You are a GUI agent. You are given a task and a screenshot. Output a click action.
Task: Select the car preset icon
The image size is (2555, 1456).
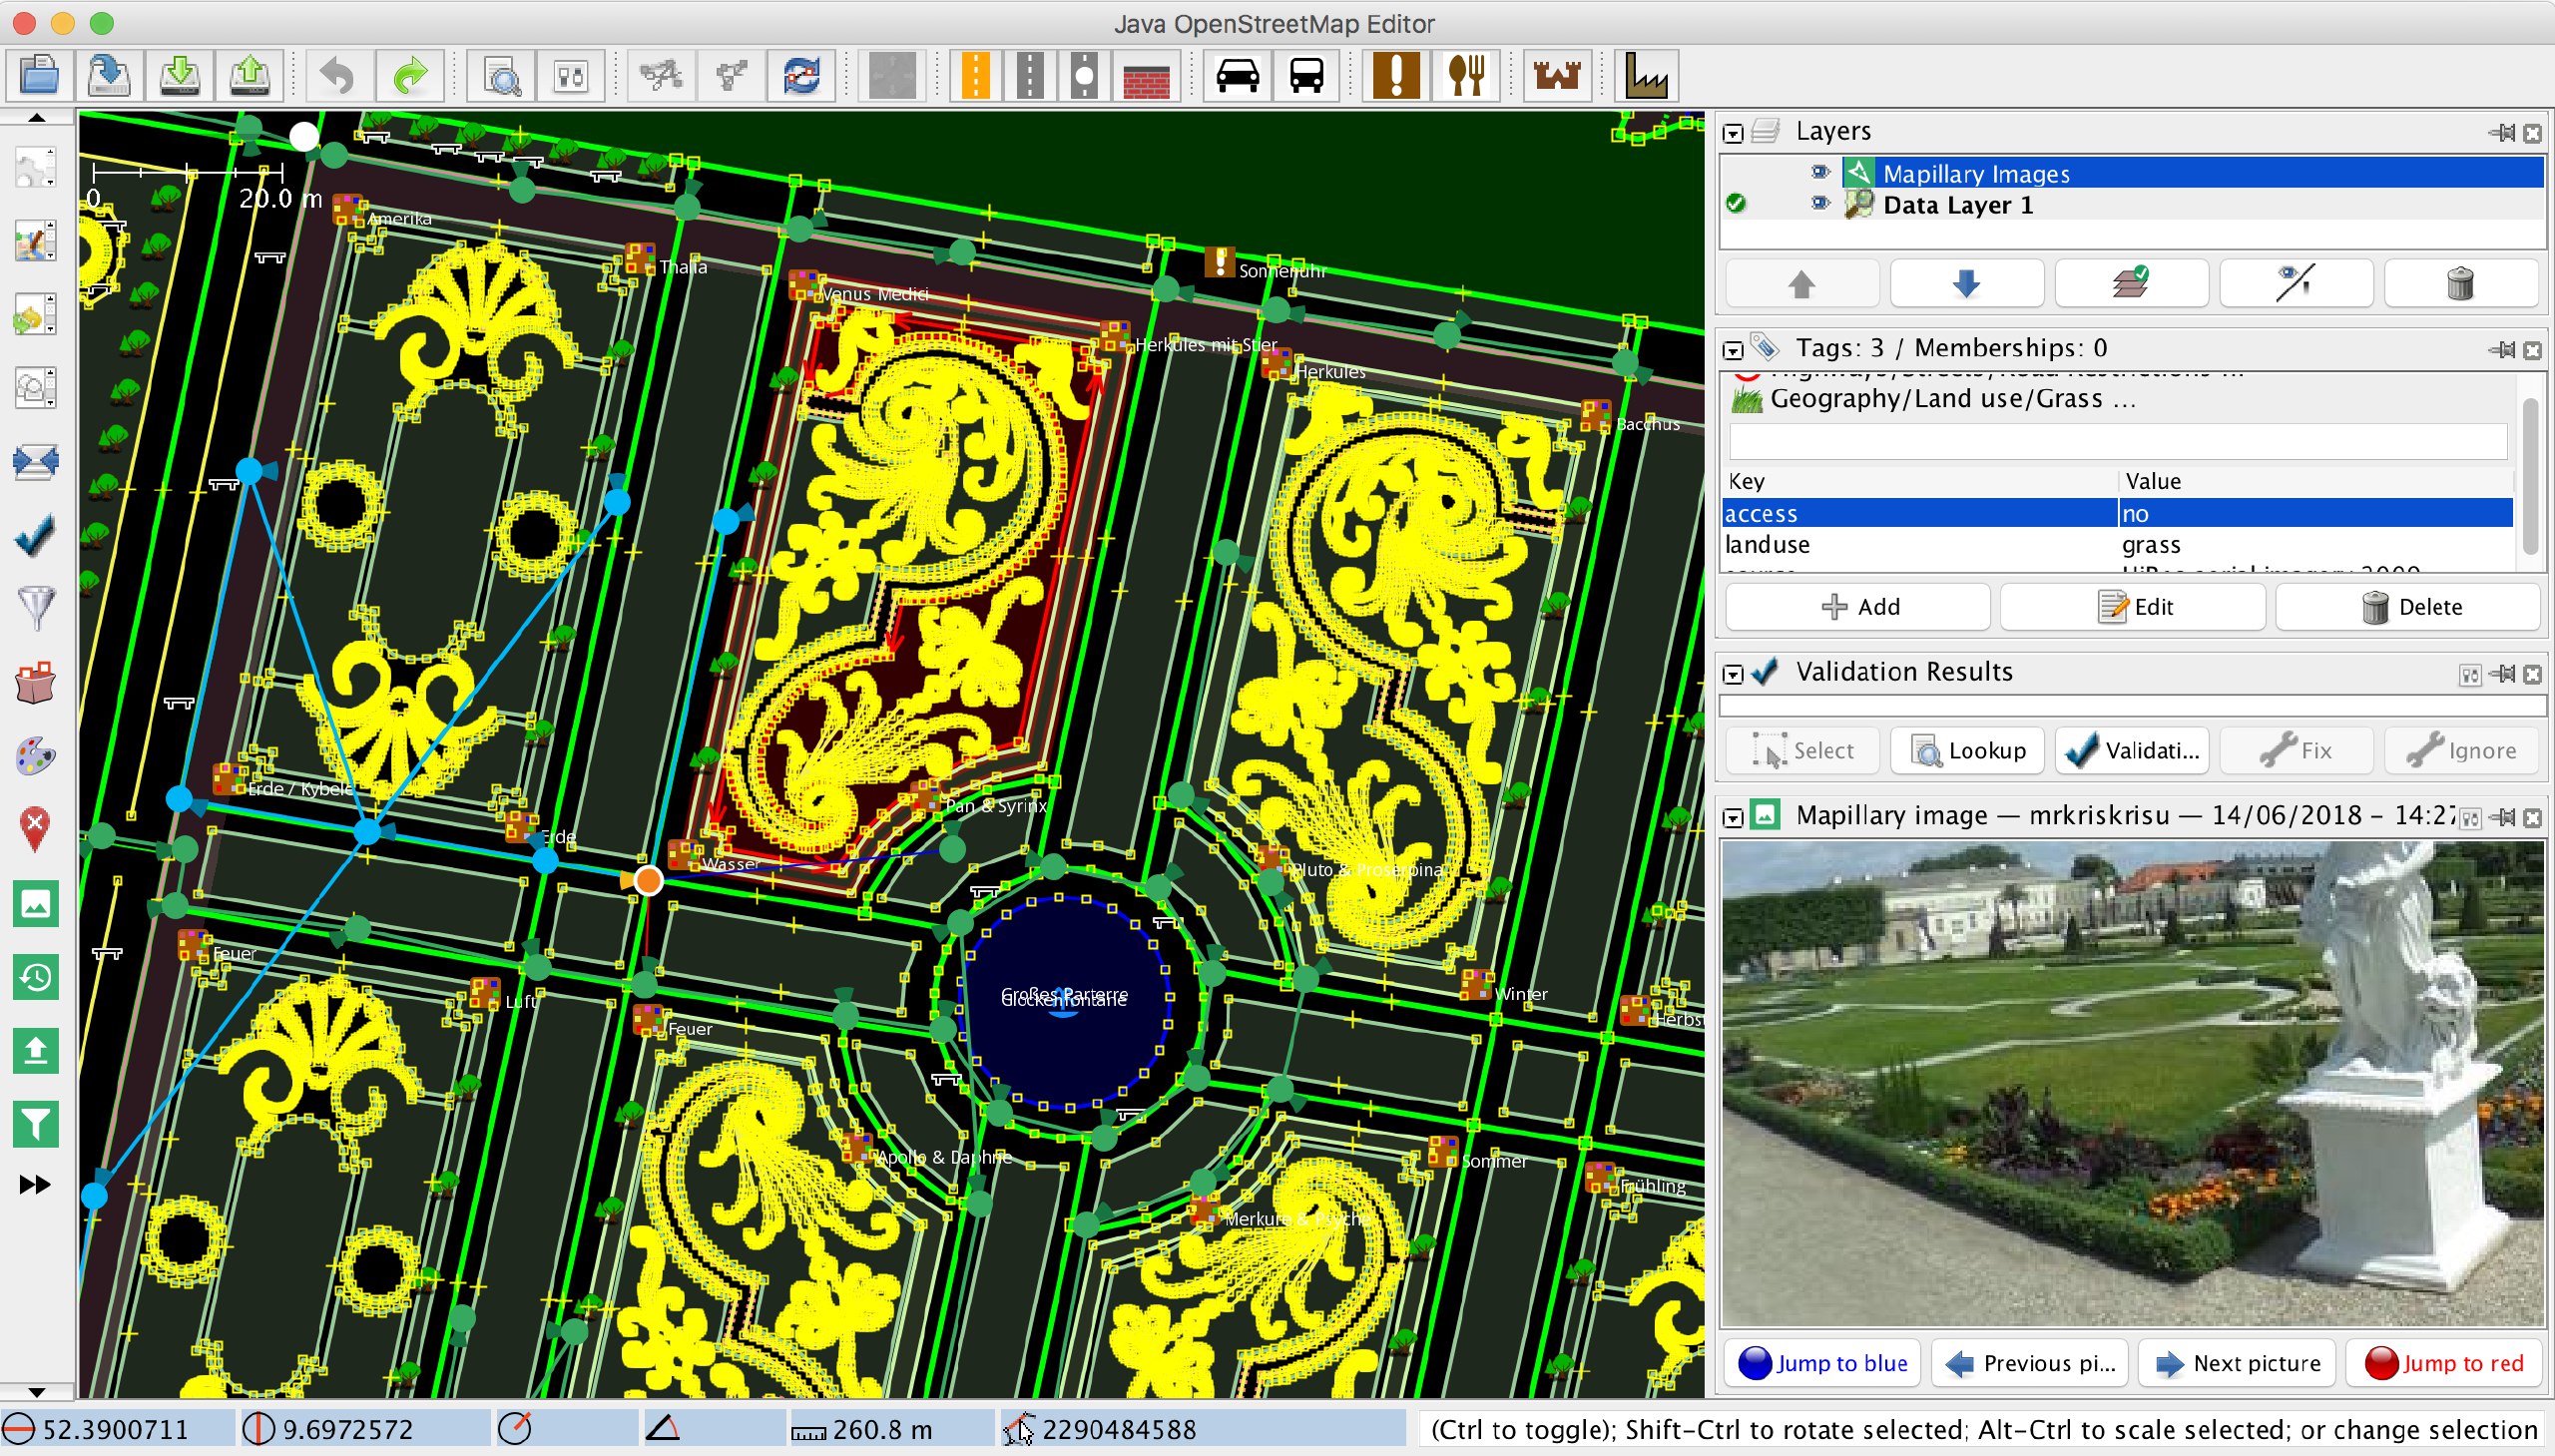pos(1237,76)
